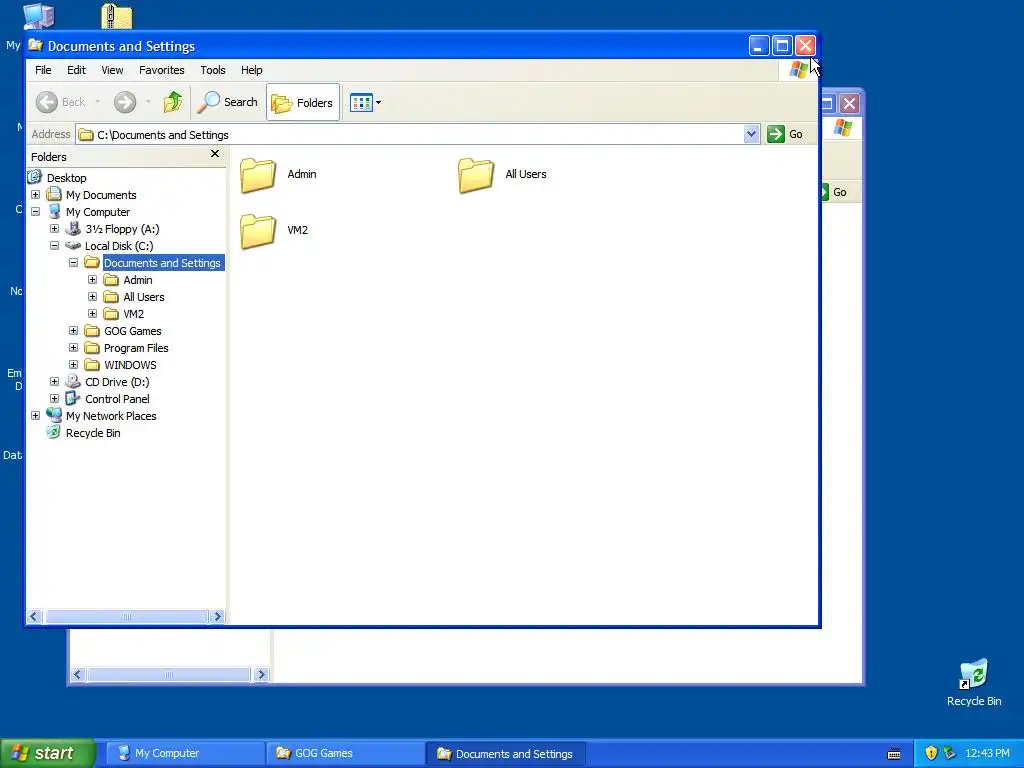The image size is (1024, 768).
Task: Select Control Panel icon in tree
Action: [x=73, y=398]
